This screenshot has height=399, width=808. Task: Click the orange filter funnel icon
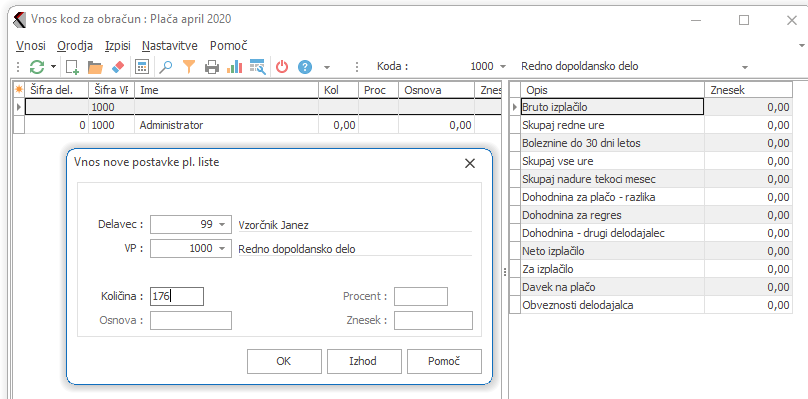189,66
